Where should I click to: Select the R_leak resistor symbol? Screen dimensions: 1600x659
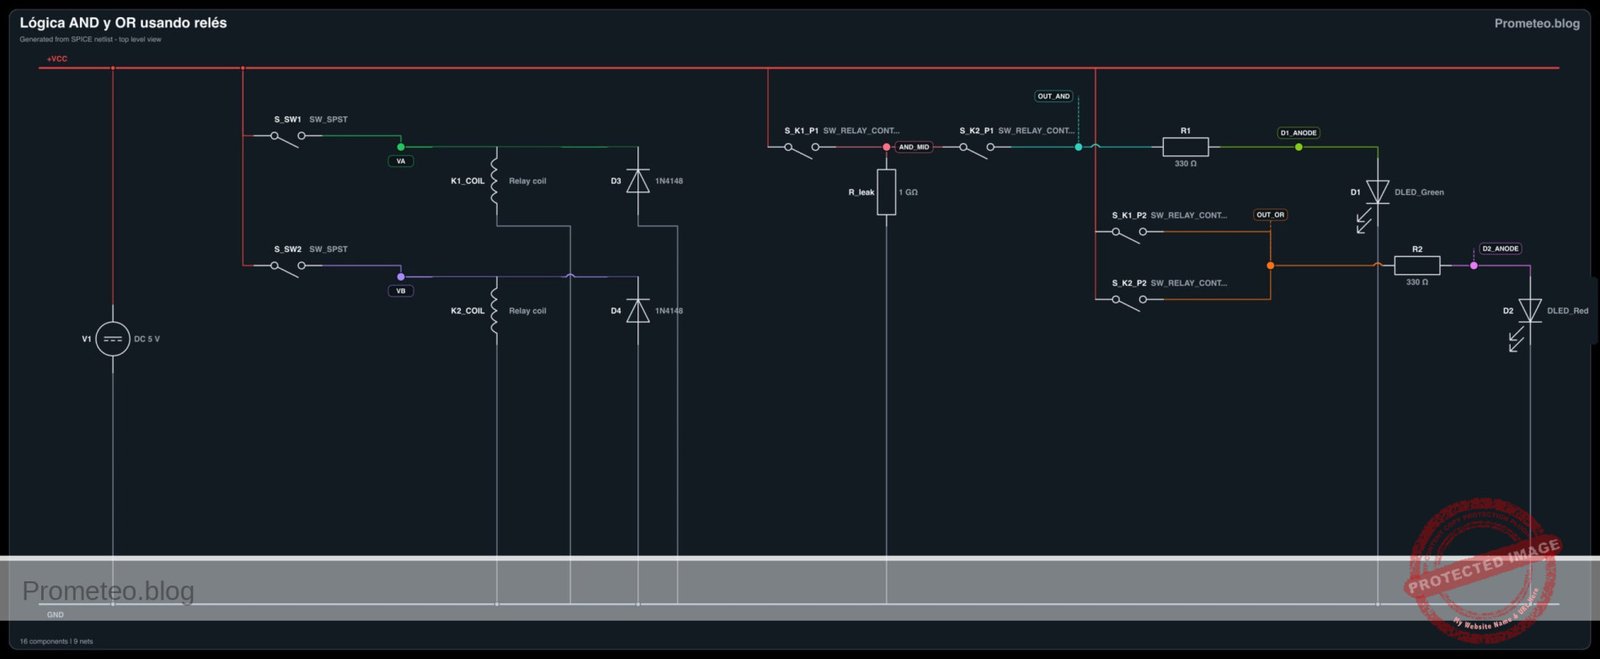pos(886,192)
